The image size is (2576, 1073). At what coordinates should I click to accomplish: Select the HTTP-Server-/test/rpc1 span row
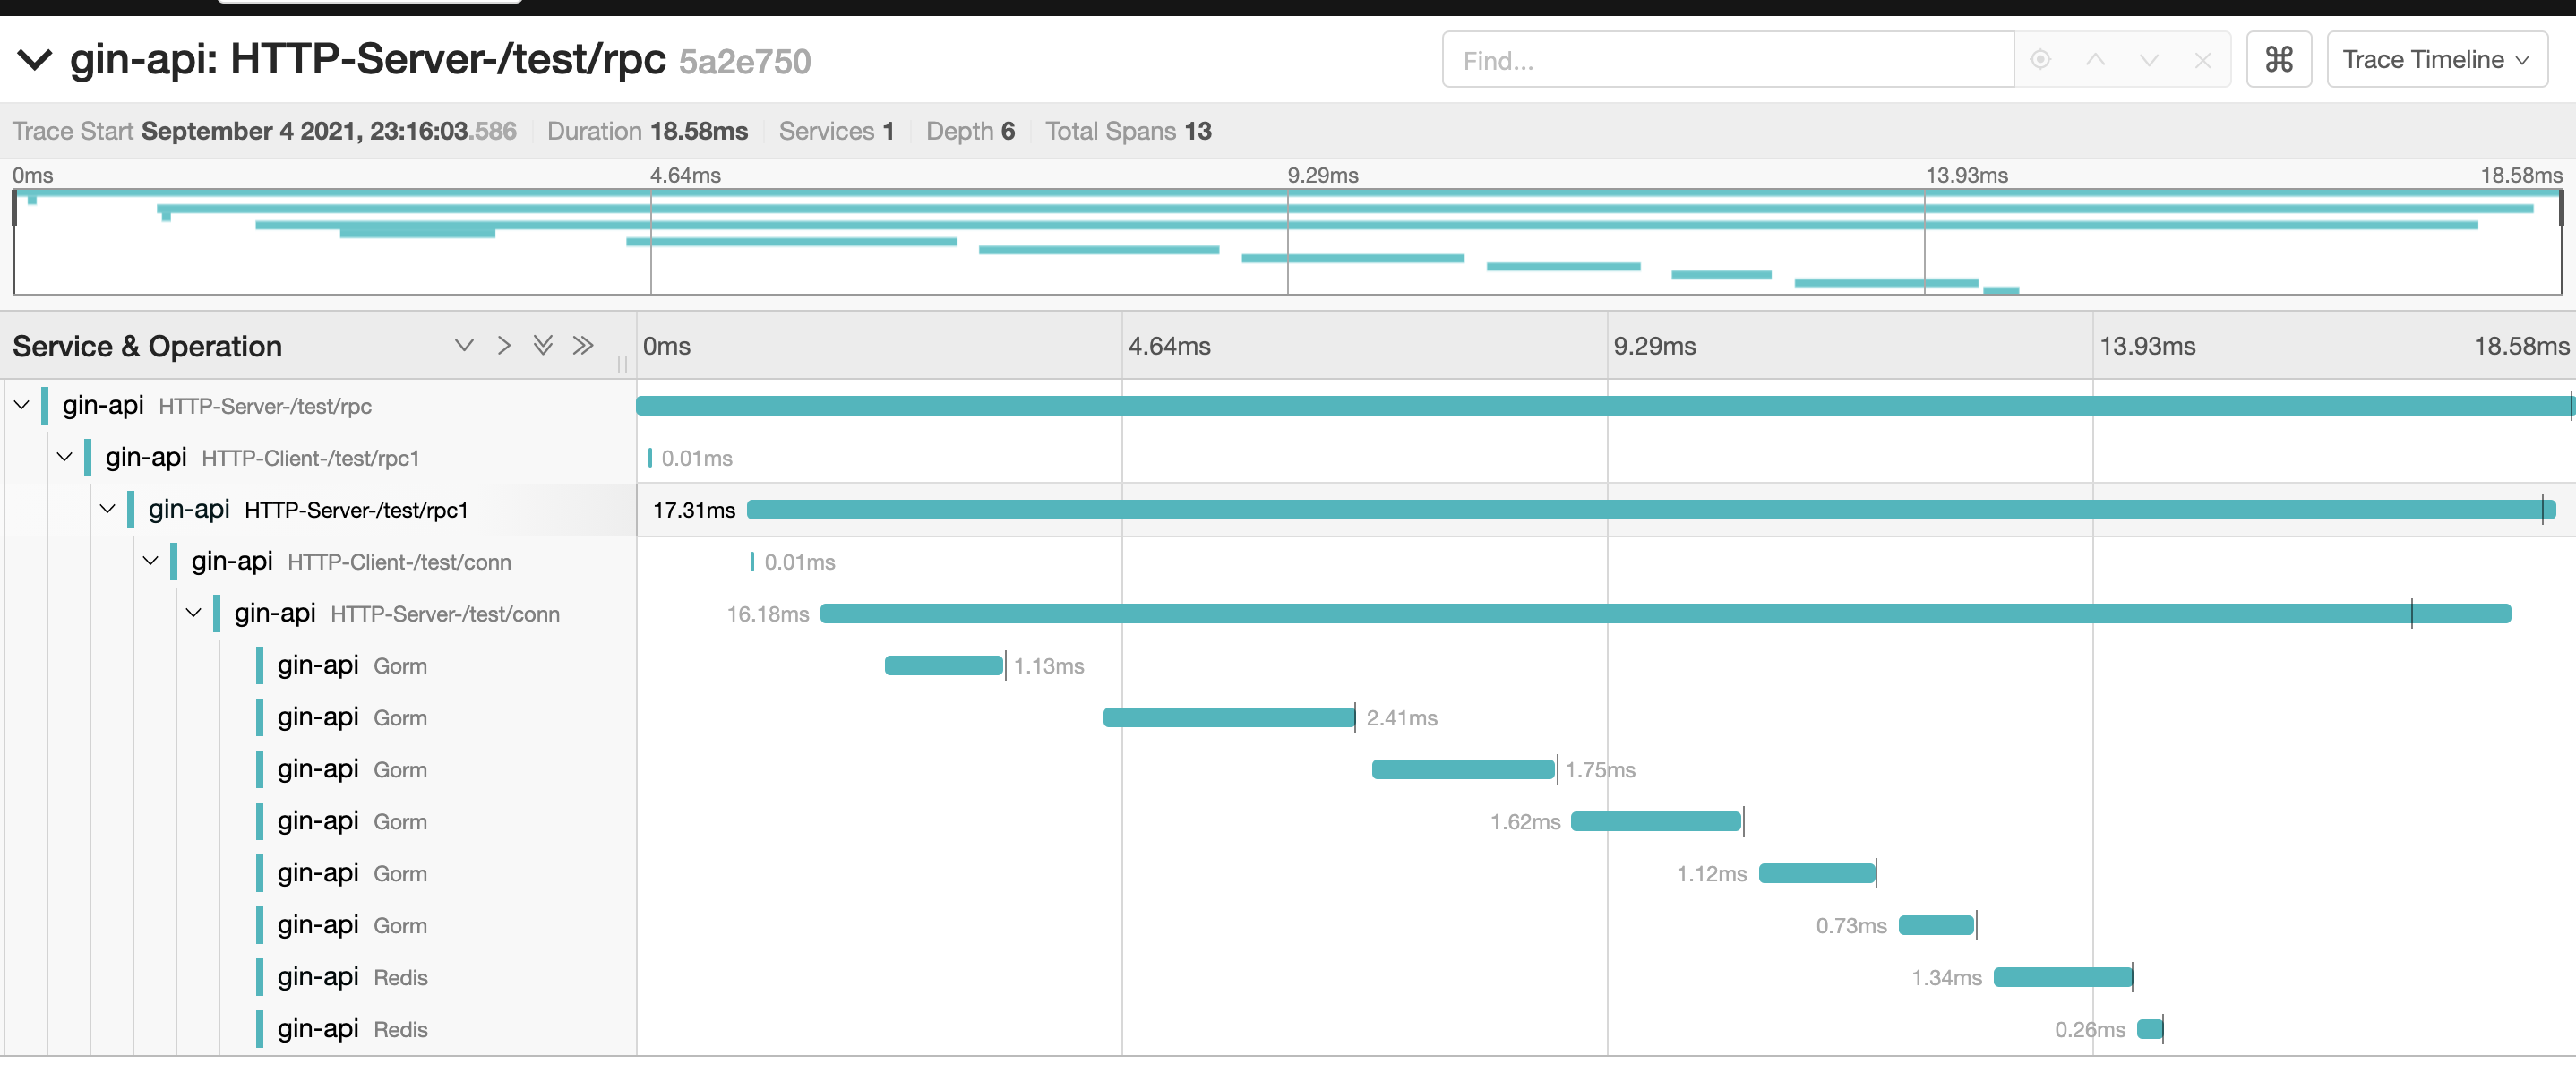357,510
